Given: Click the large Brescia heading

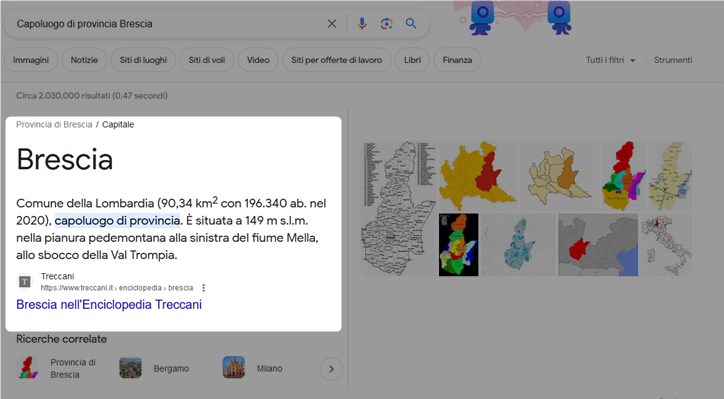Looking at the screenshot, I should [65, 160].
